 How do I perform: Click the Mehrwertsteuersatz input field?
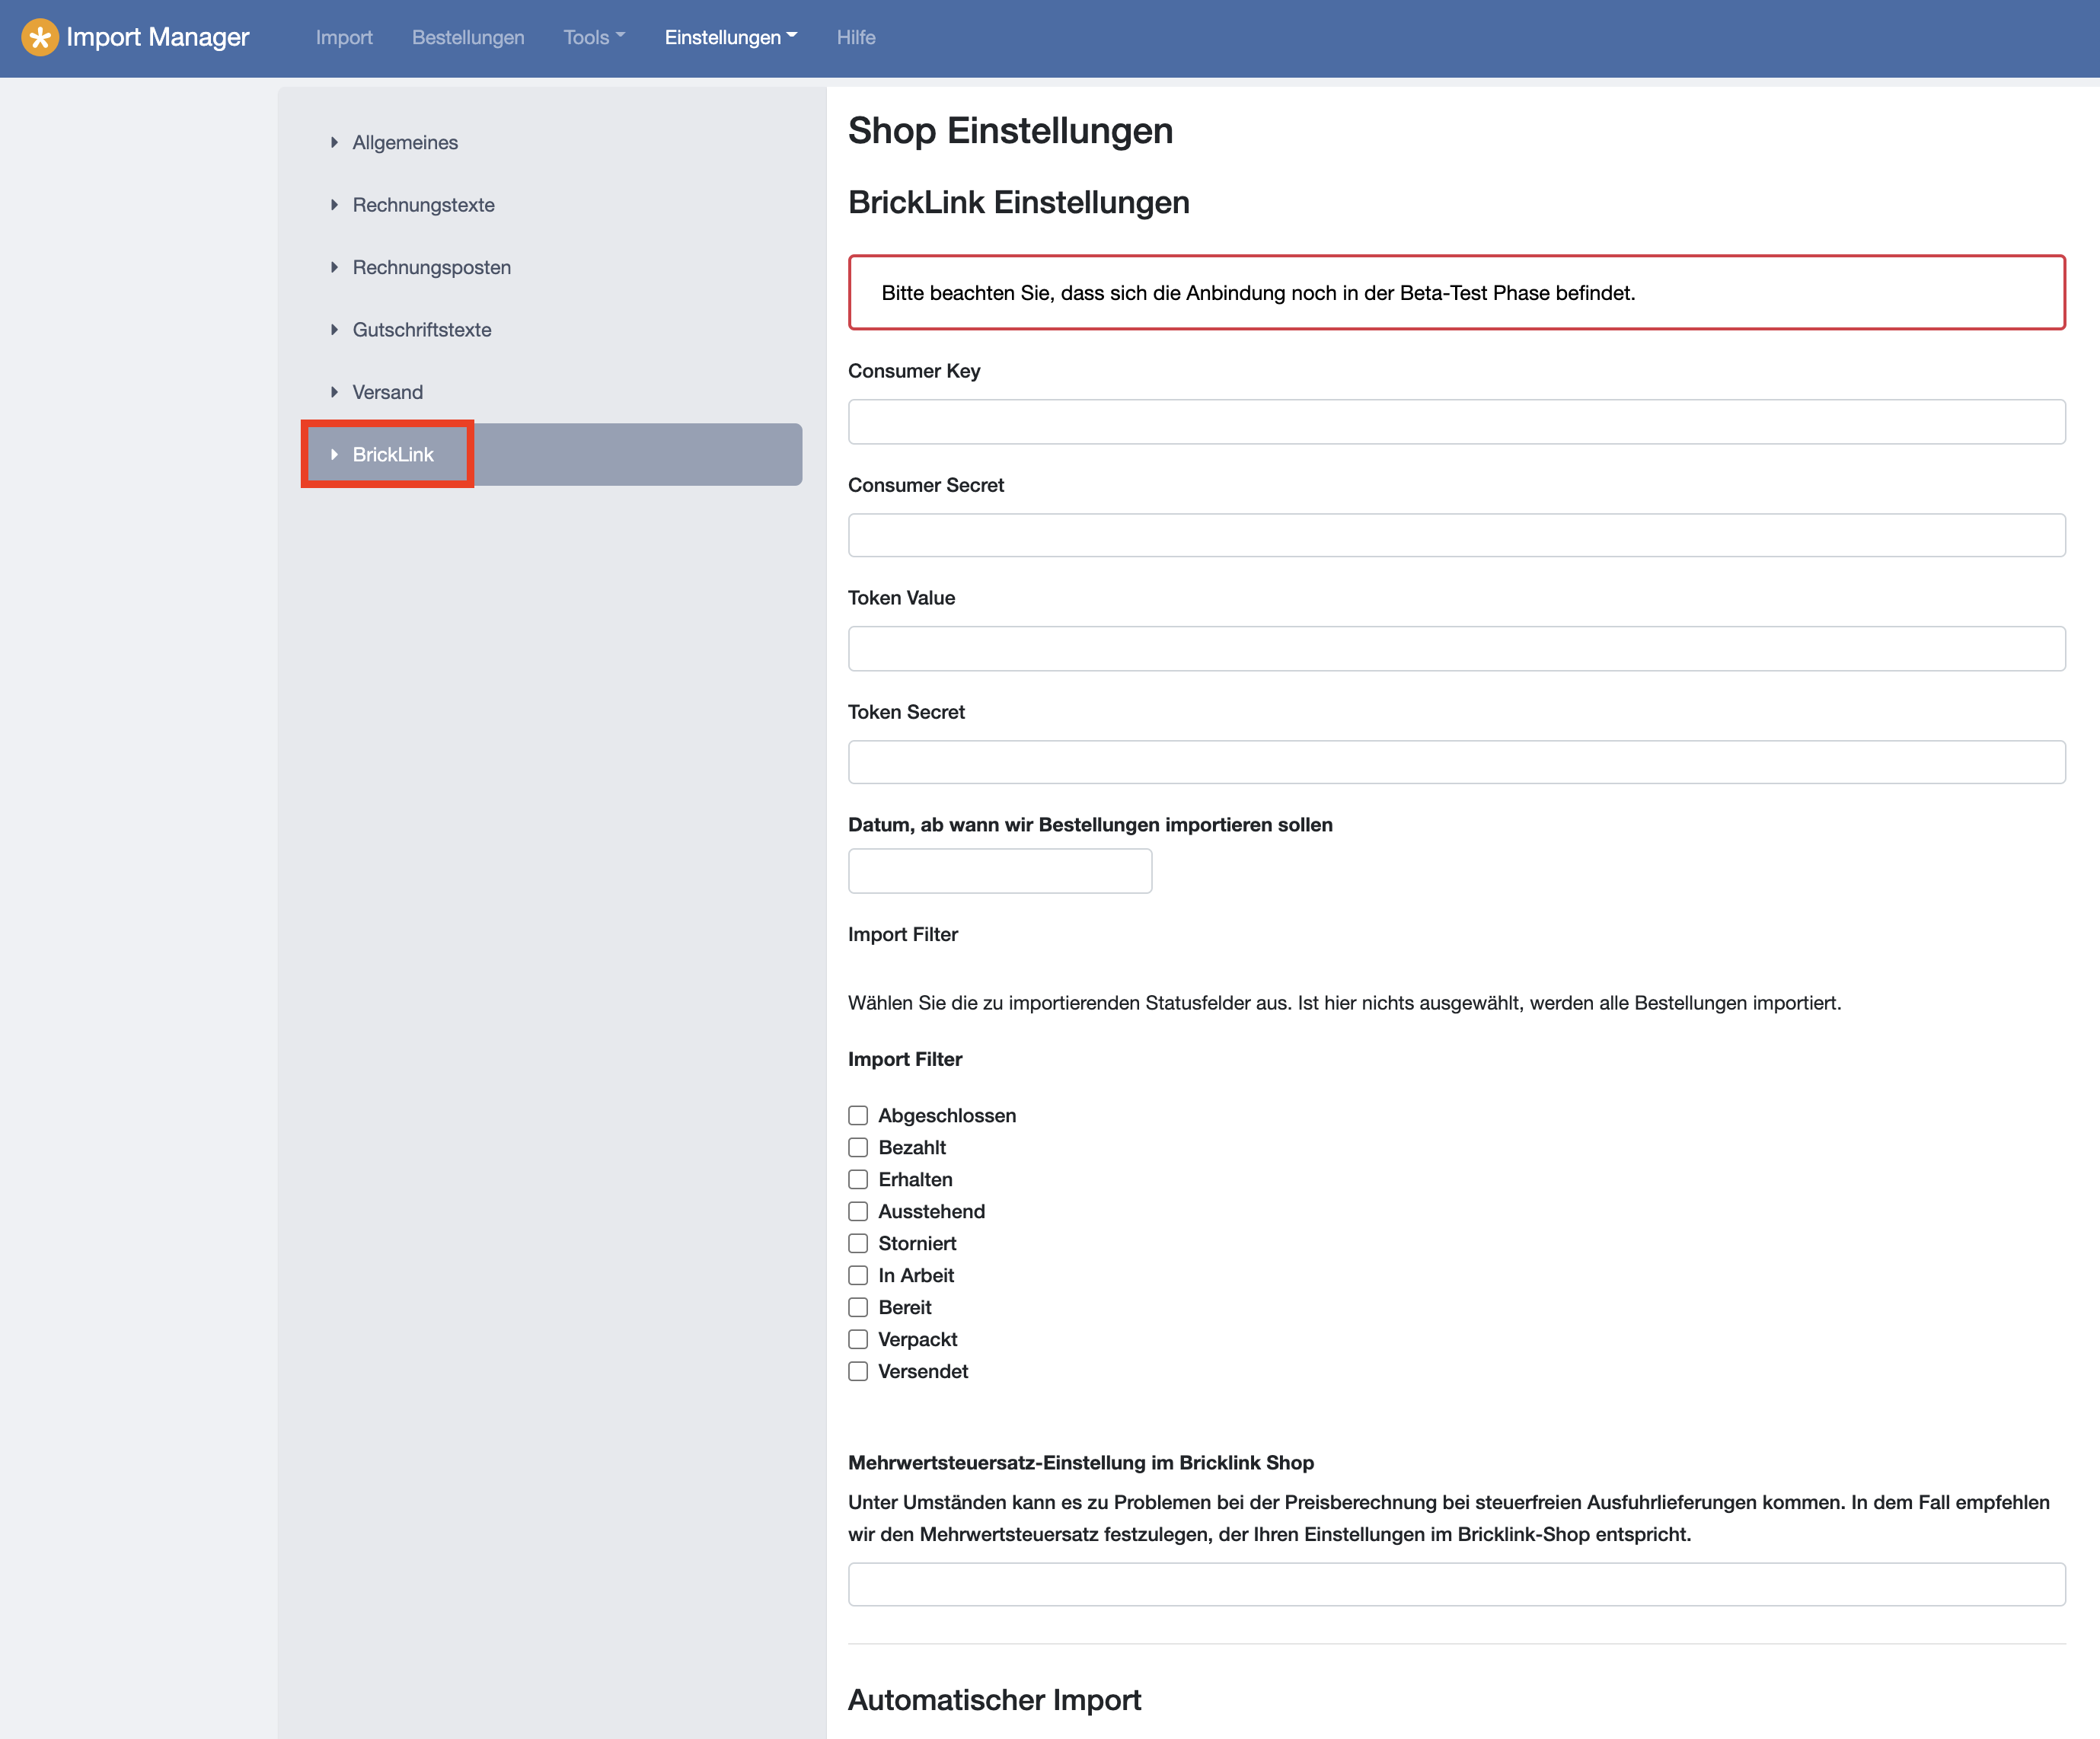[1456, 1585]
